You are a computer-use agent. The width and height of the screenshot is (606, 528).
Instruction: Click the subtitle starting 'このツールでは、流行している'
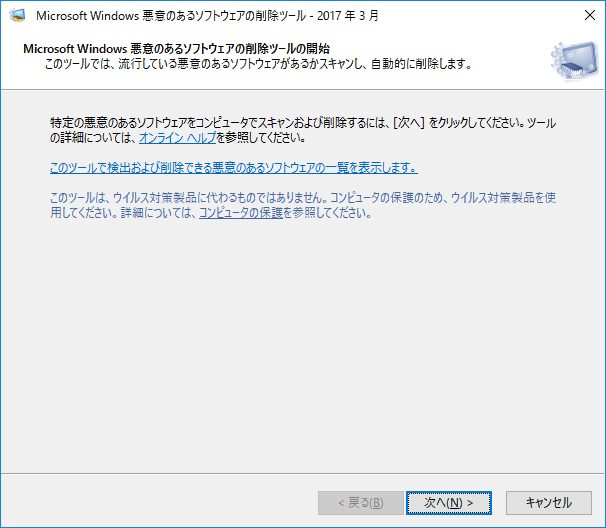coord(258,64)
